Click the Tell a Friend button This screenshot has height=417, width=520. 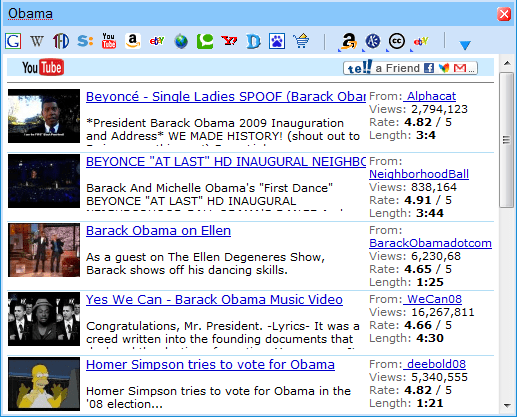coord(410,68)
